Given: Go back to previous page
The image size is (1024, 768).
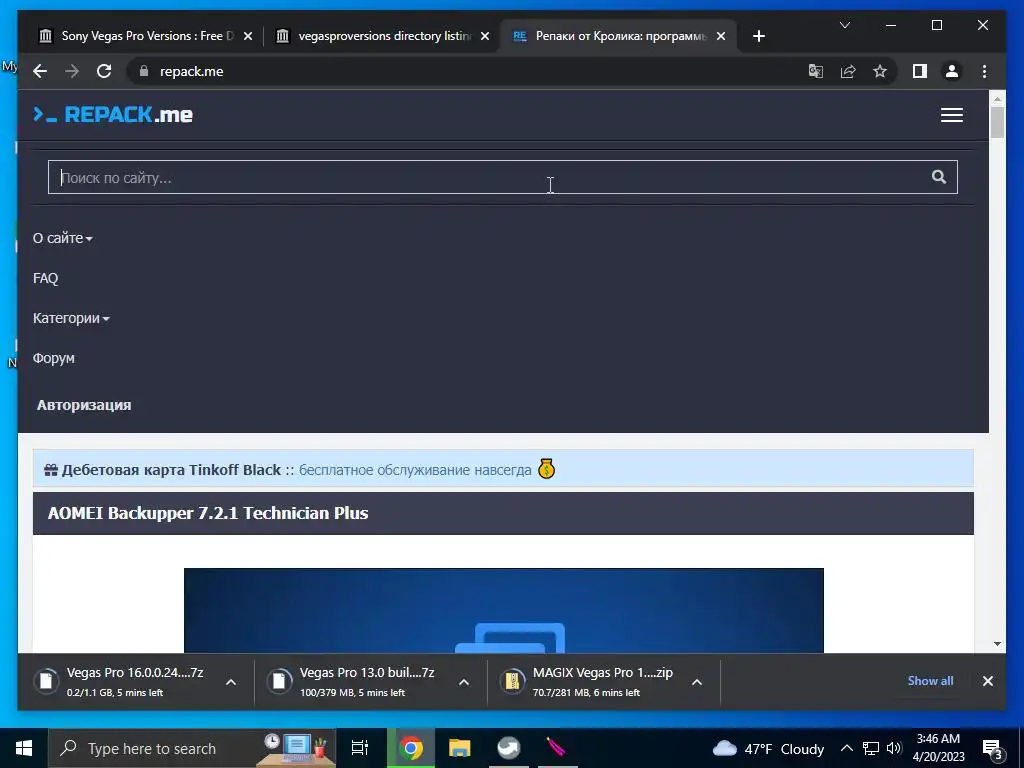Looking at the screenshot, I should click(x=40, y=71).
